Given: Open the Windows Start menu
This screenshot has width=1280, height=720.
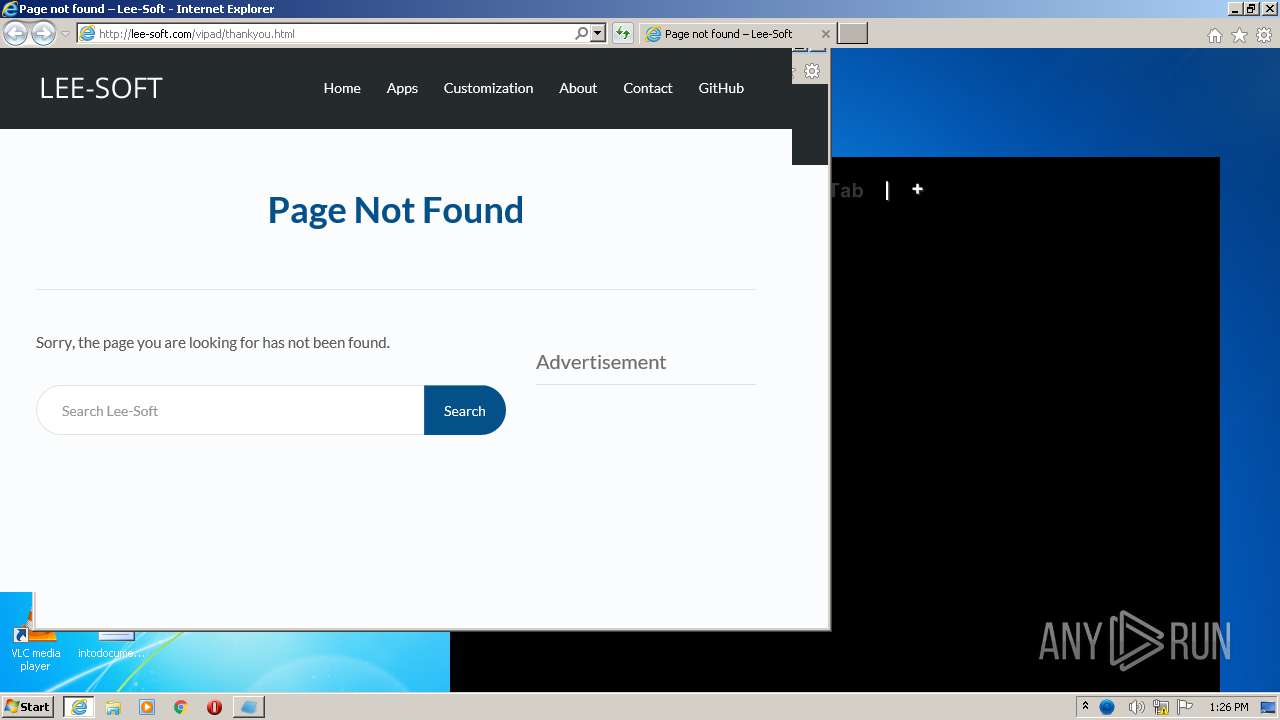Looking at the screenshot, I should click(28, 707).
